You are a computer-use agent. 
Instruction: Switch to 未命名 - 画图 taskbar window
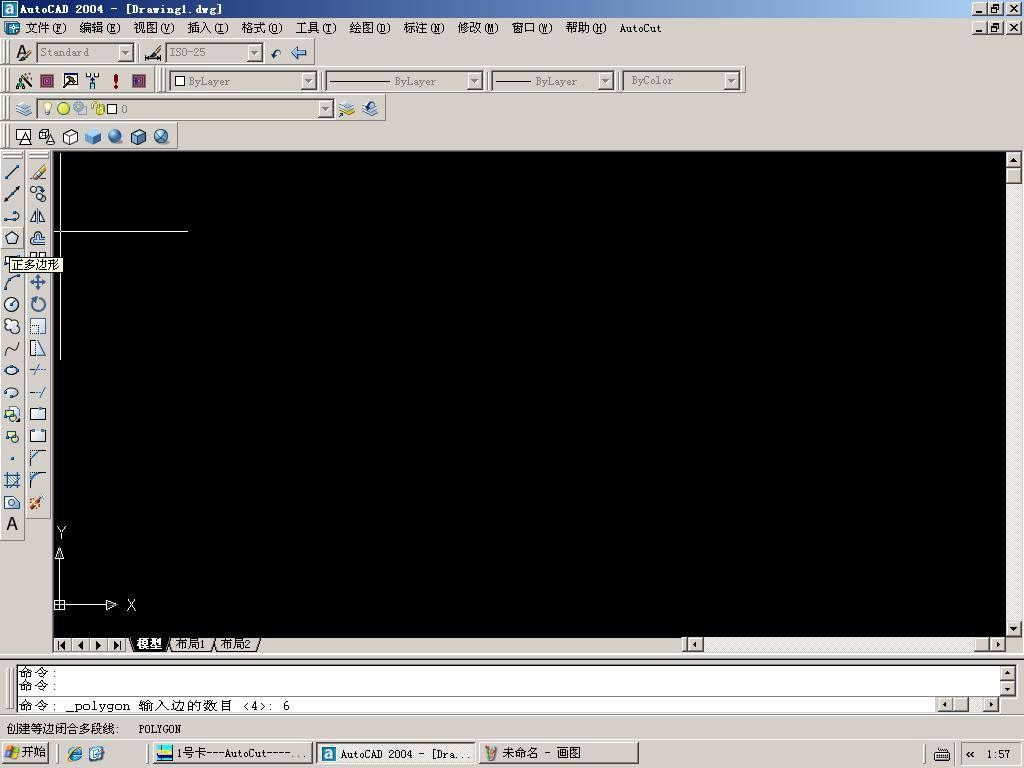pos(558,753)
